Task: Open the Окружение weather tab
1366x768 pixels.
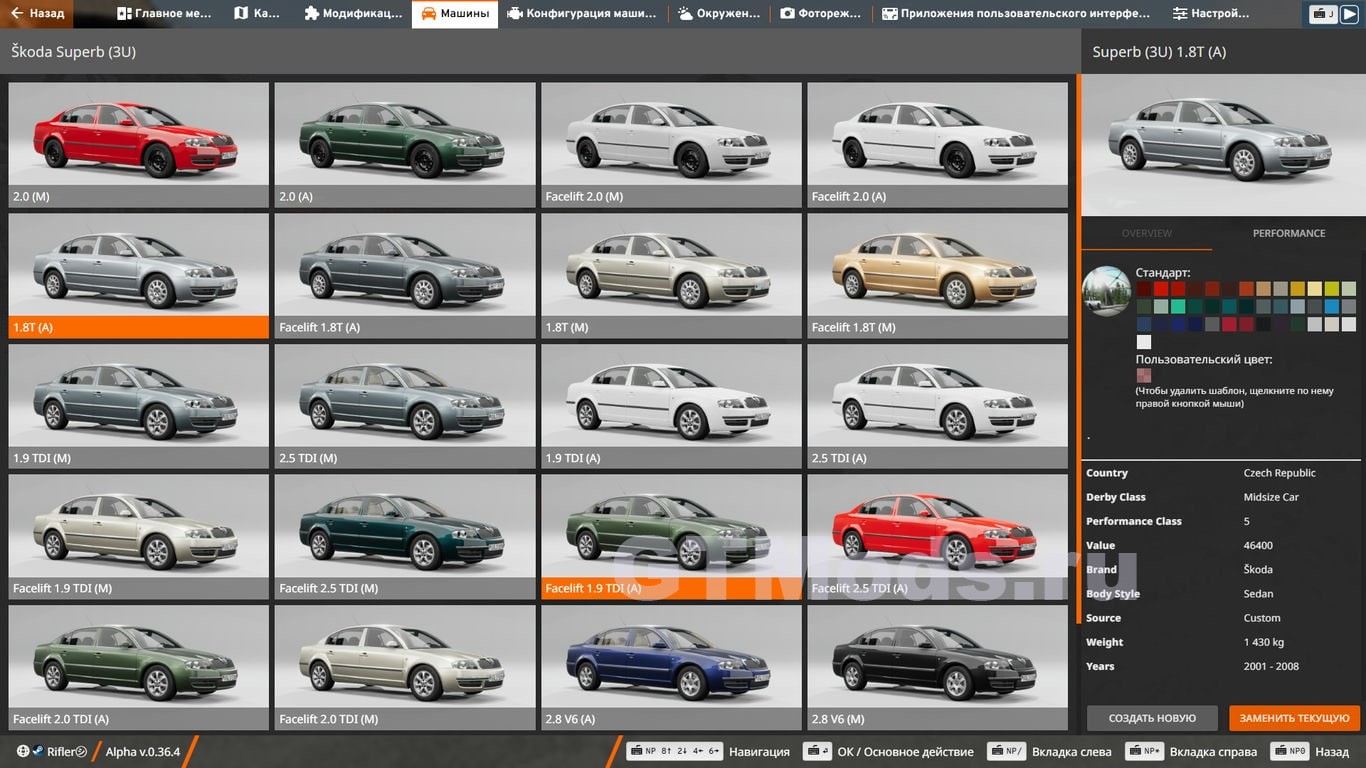Action: click(x=720, y=14)
